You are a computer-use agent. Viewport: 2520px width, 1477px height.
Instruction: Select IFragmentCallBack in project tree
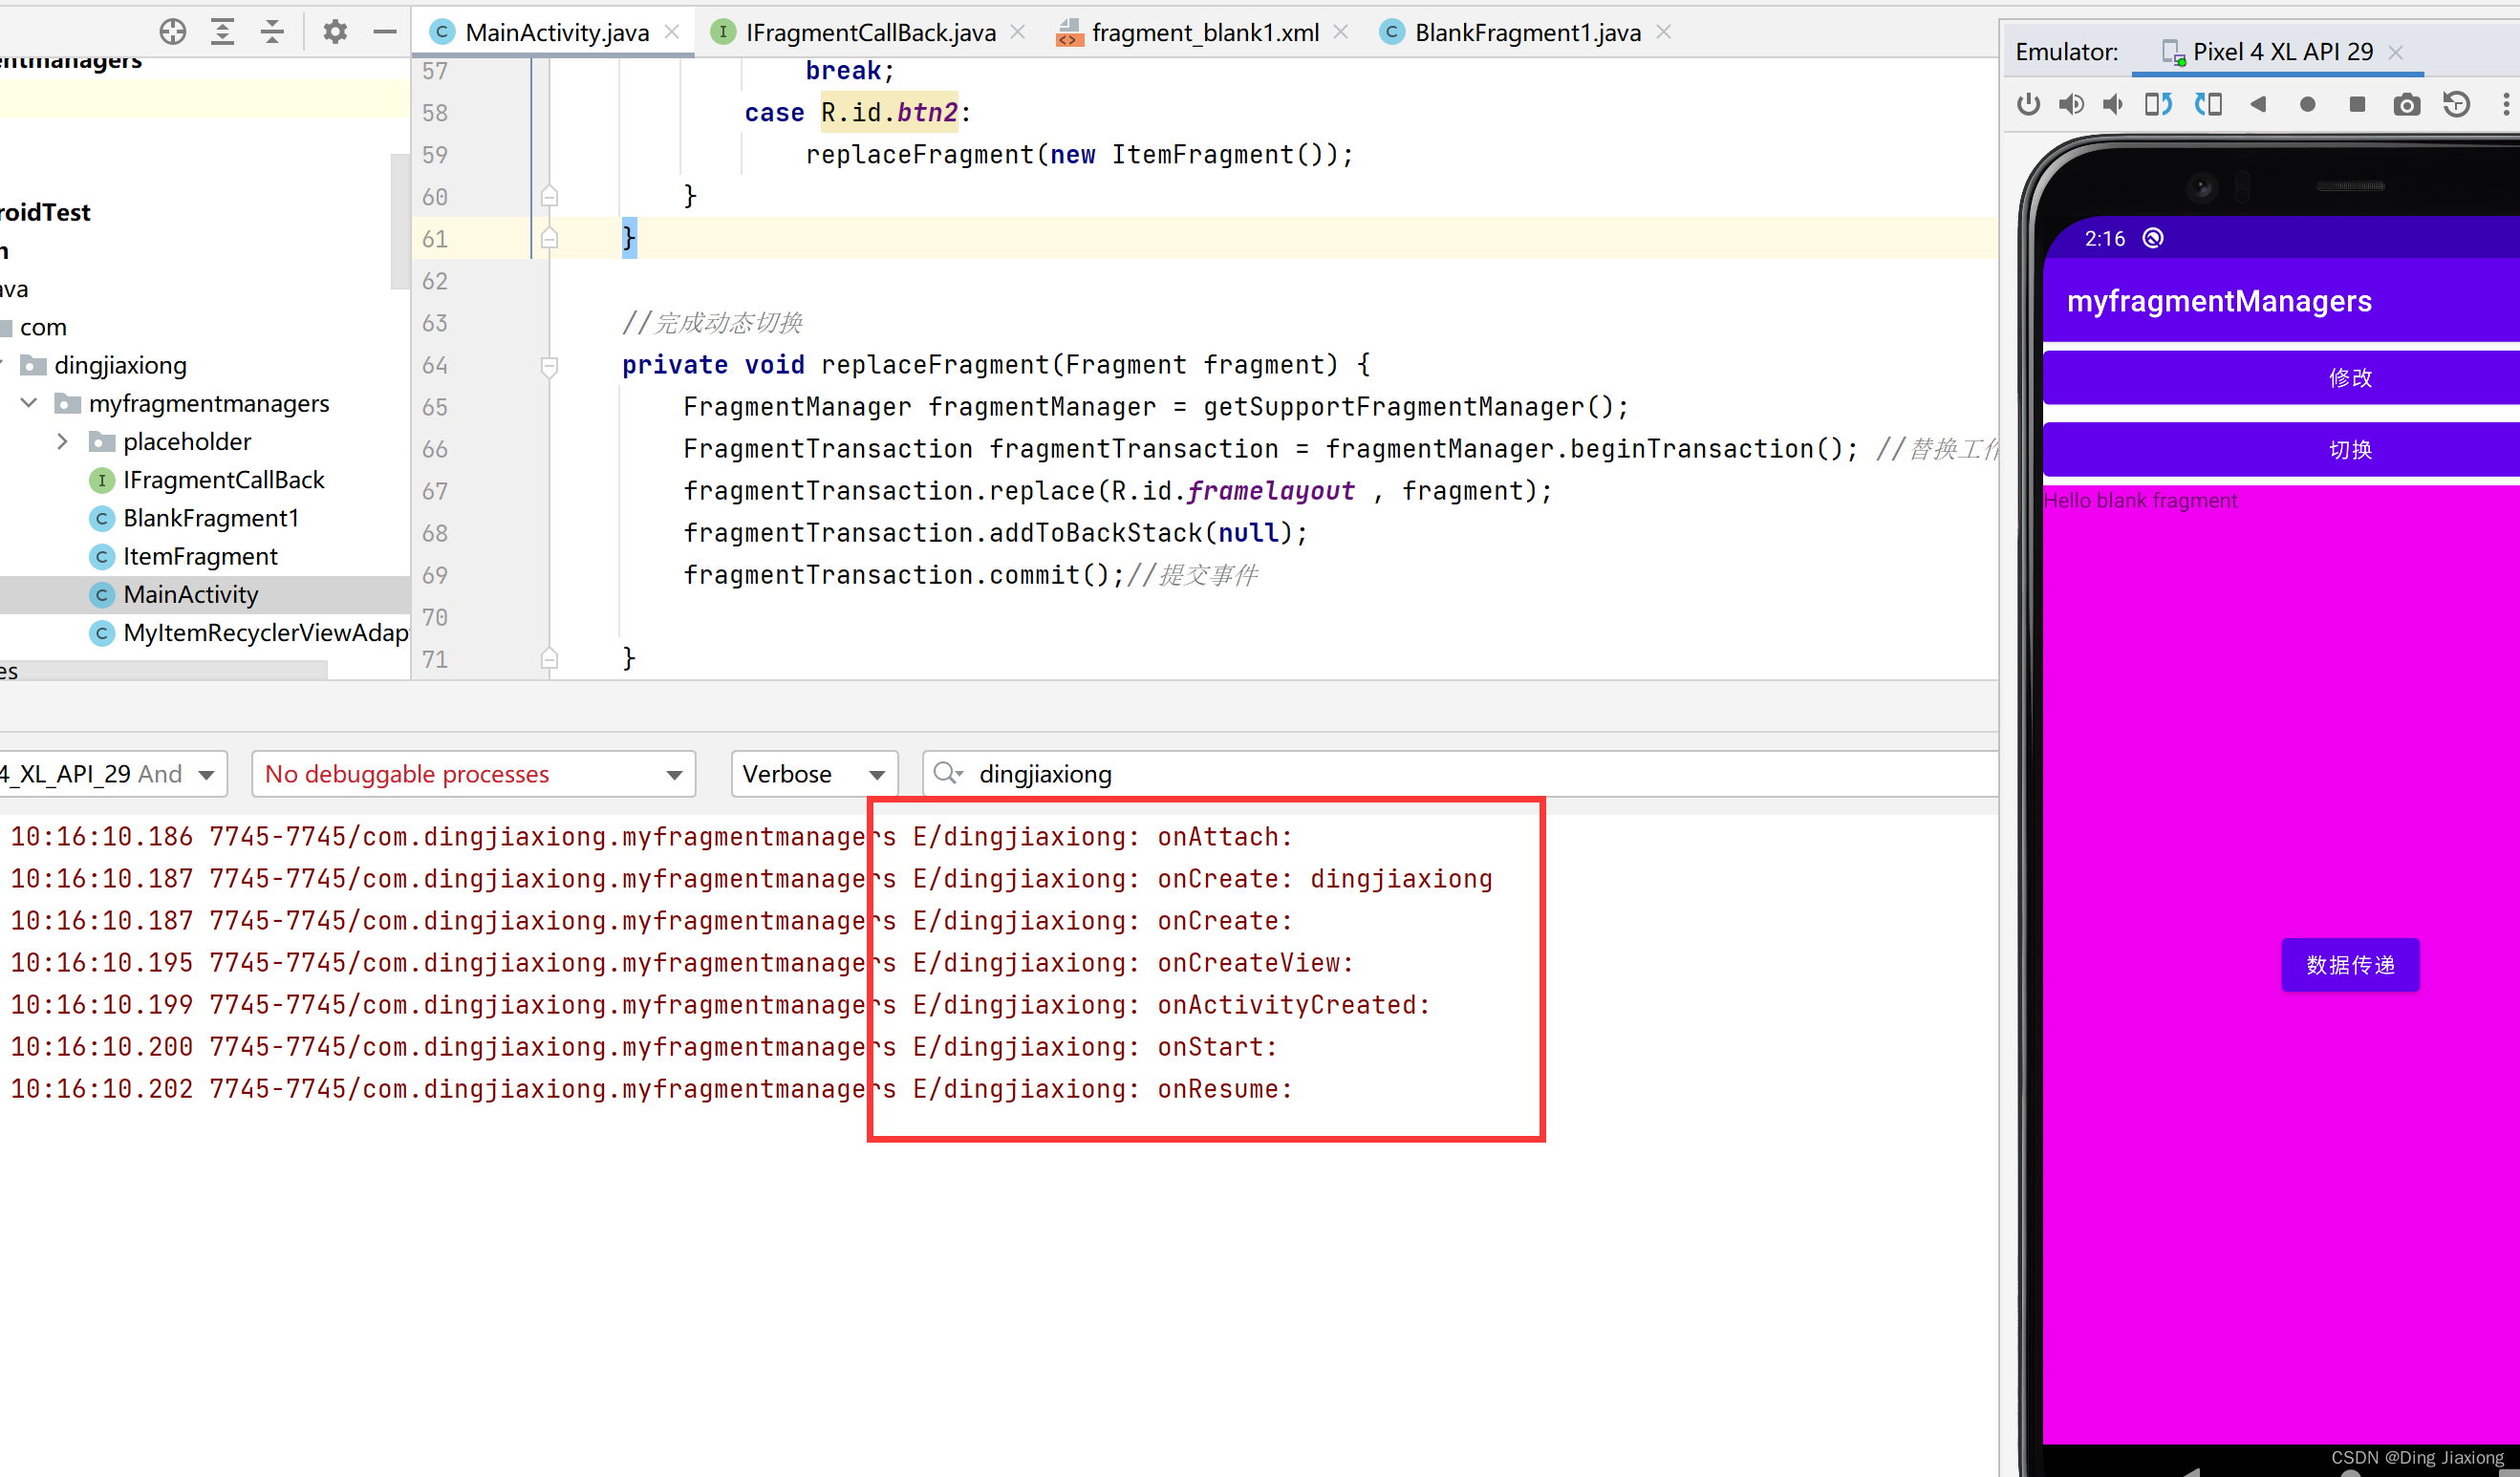point(223,480)
